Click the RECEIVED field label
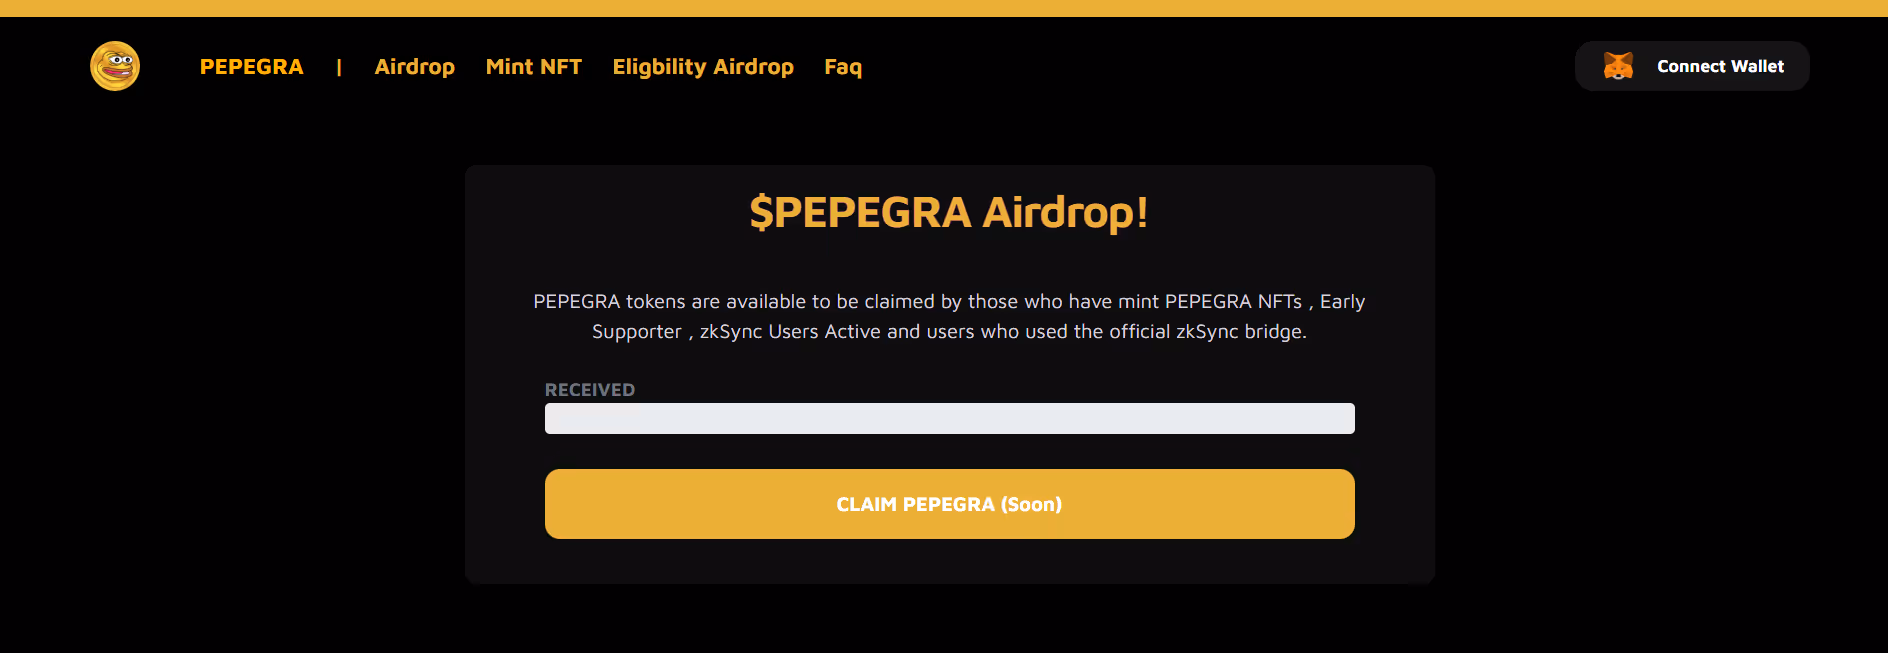Screen dimensions: 1888x653 pyautogui.click(x=589, y=390)
